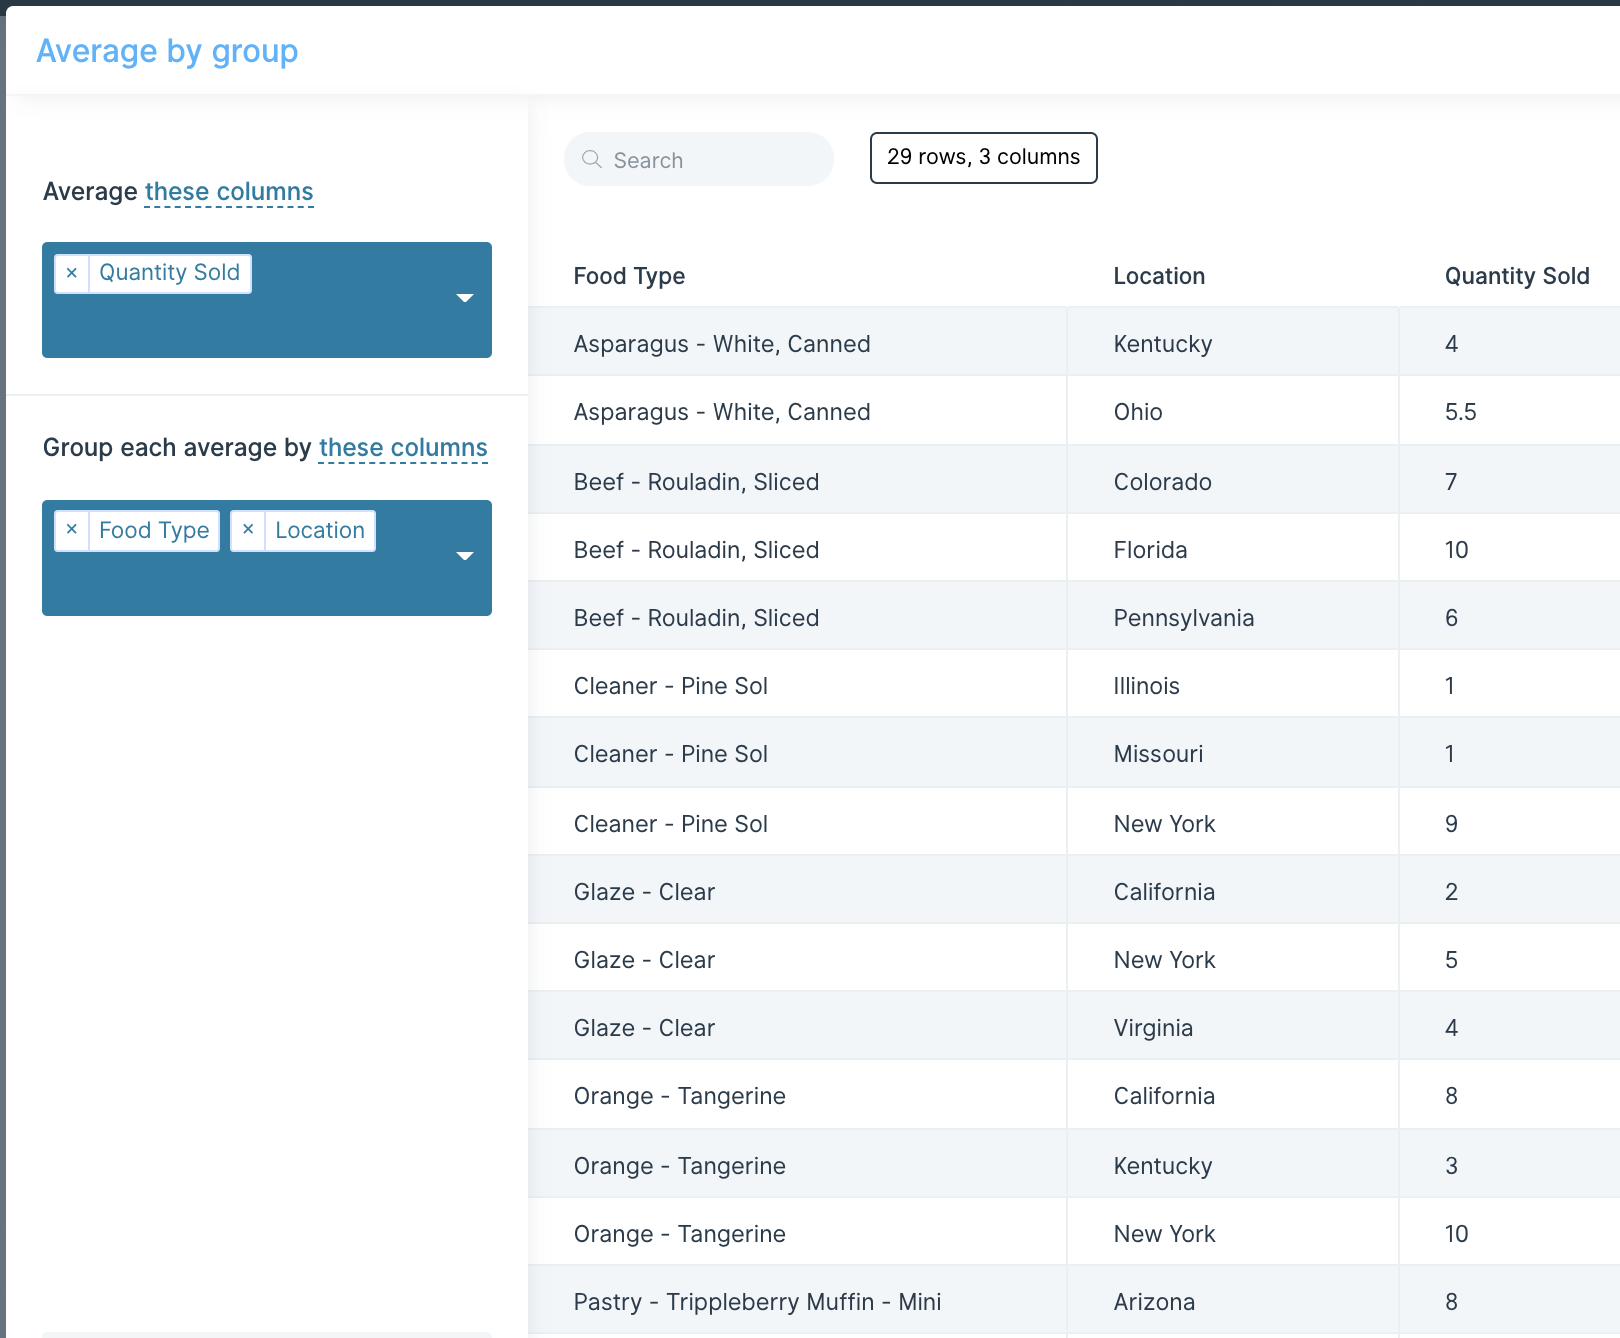Viewport: 1620px width, 1338px height.
Task: Click the Colorado location cell
Action: tap(1163, 482)
